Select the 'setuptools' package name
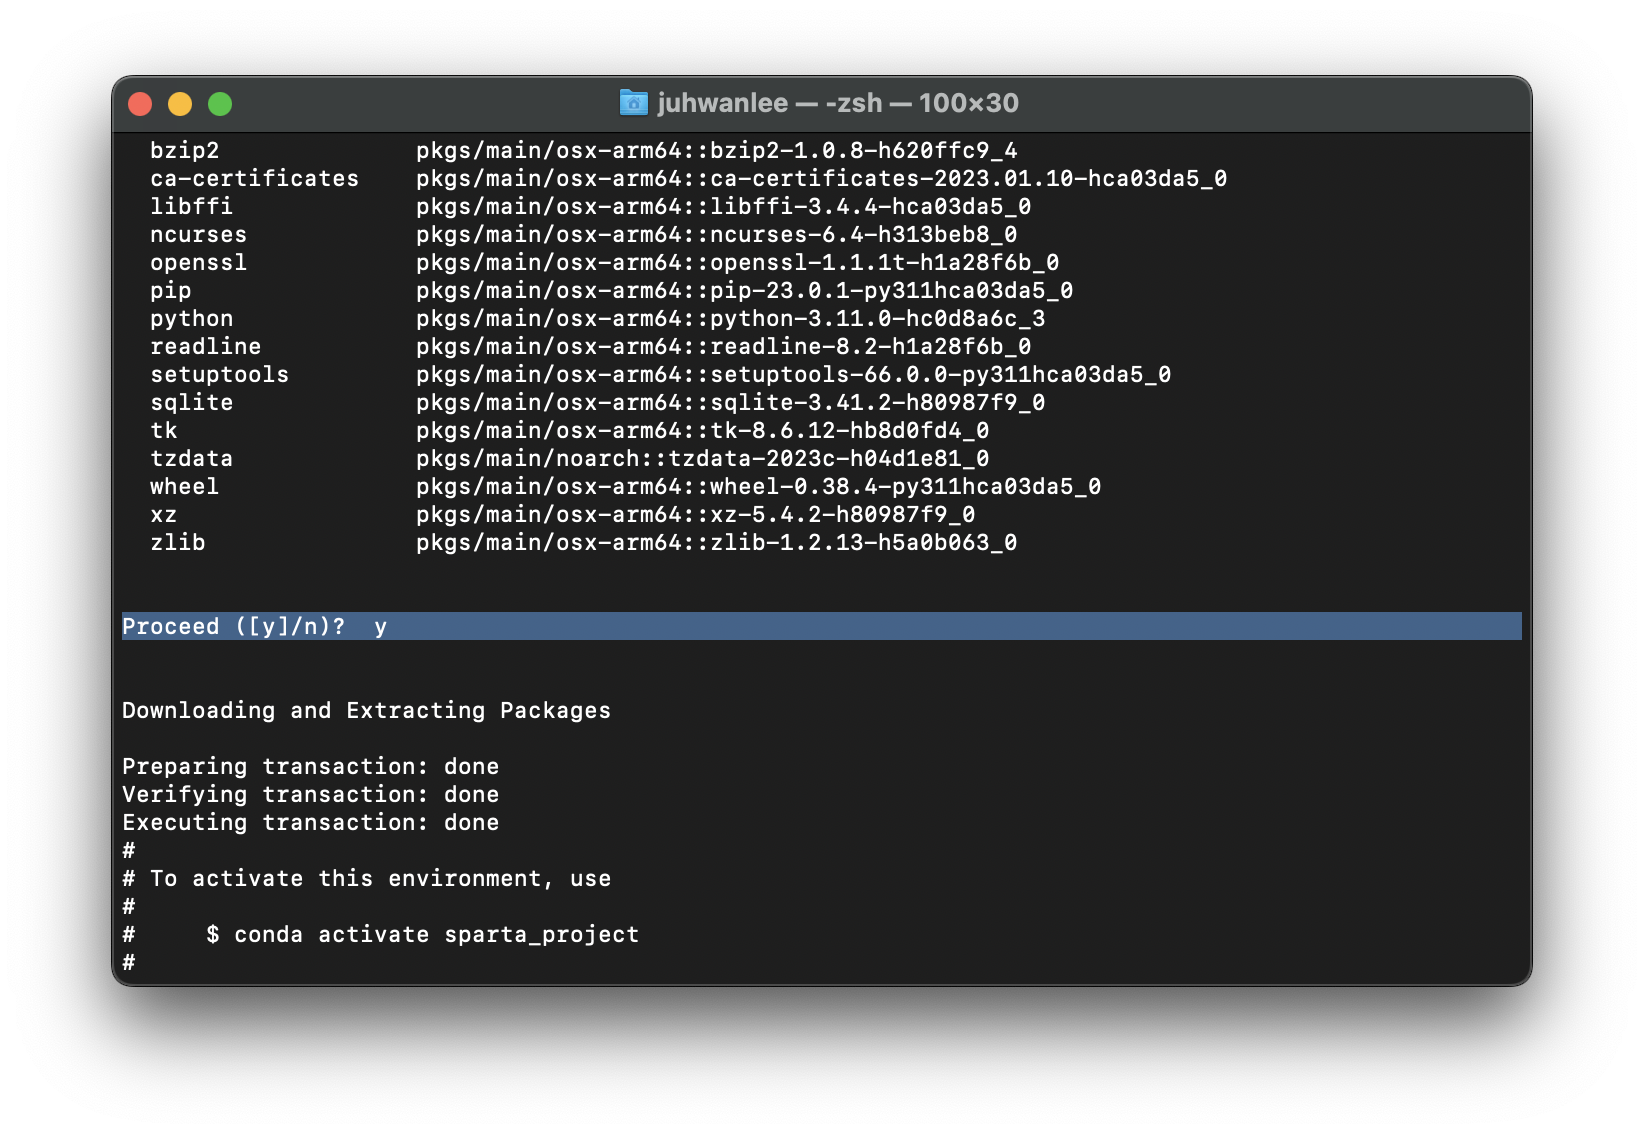1644x1134 pixels. pyautogui.click(x=220, y=375)
